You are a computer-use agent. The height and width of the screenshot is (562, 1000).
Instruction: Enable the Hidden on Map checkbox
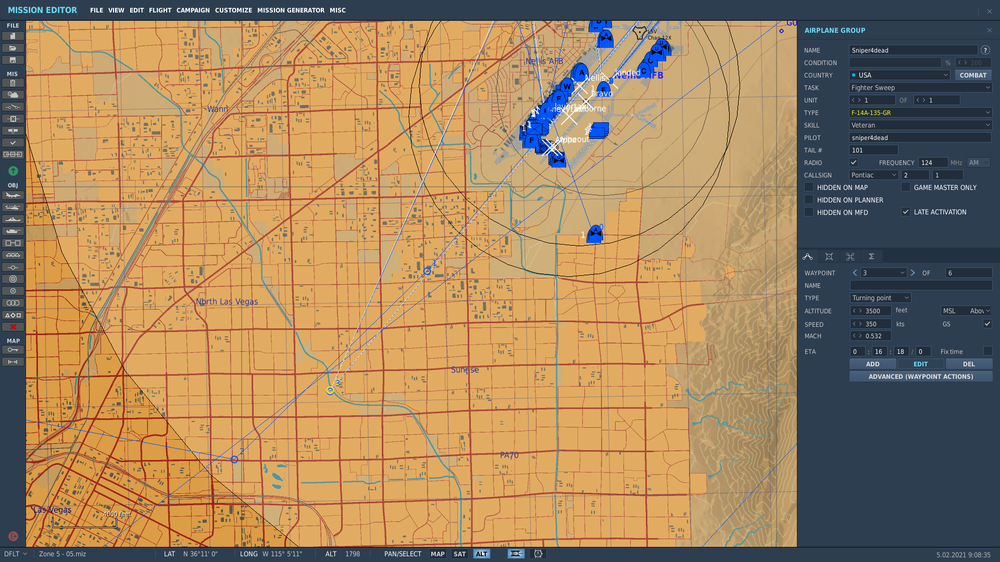tap(809, 187)
